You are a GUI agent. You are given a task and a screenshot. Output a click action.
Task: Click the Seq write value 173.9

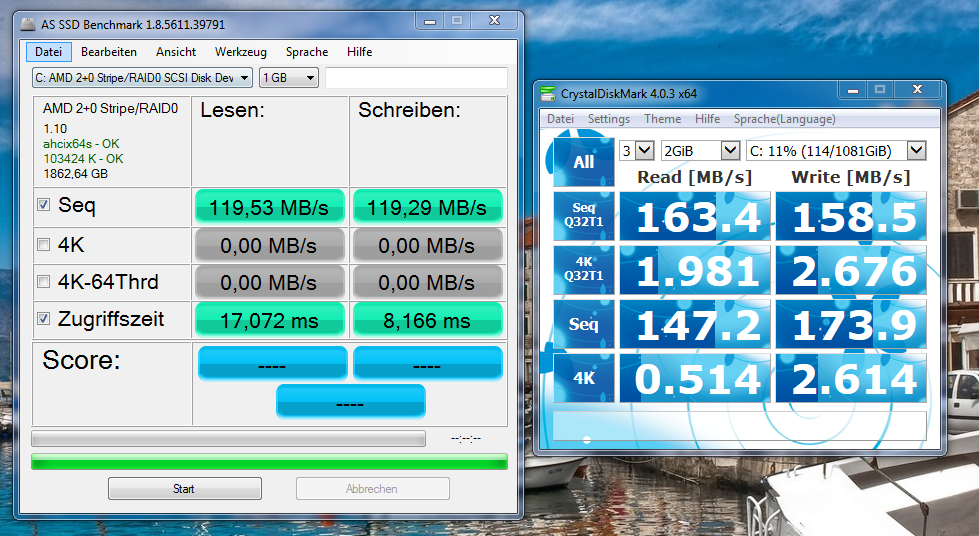click(x=851, y=324)
